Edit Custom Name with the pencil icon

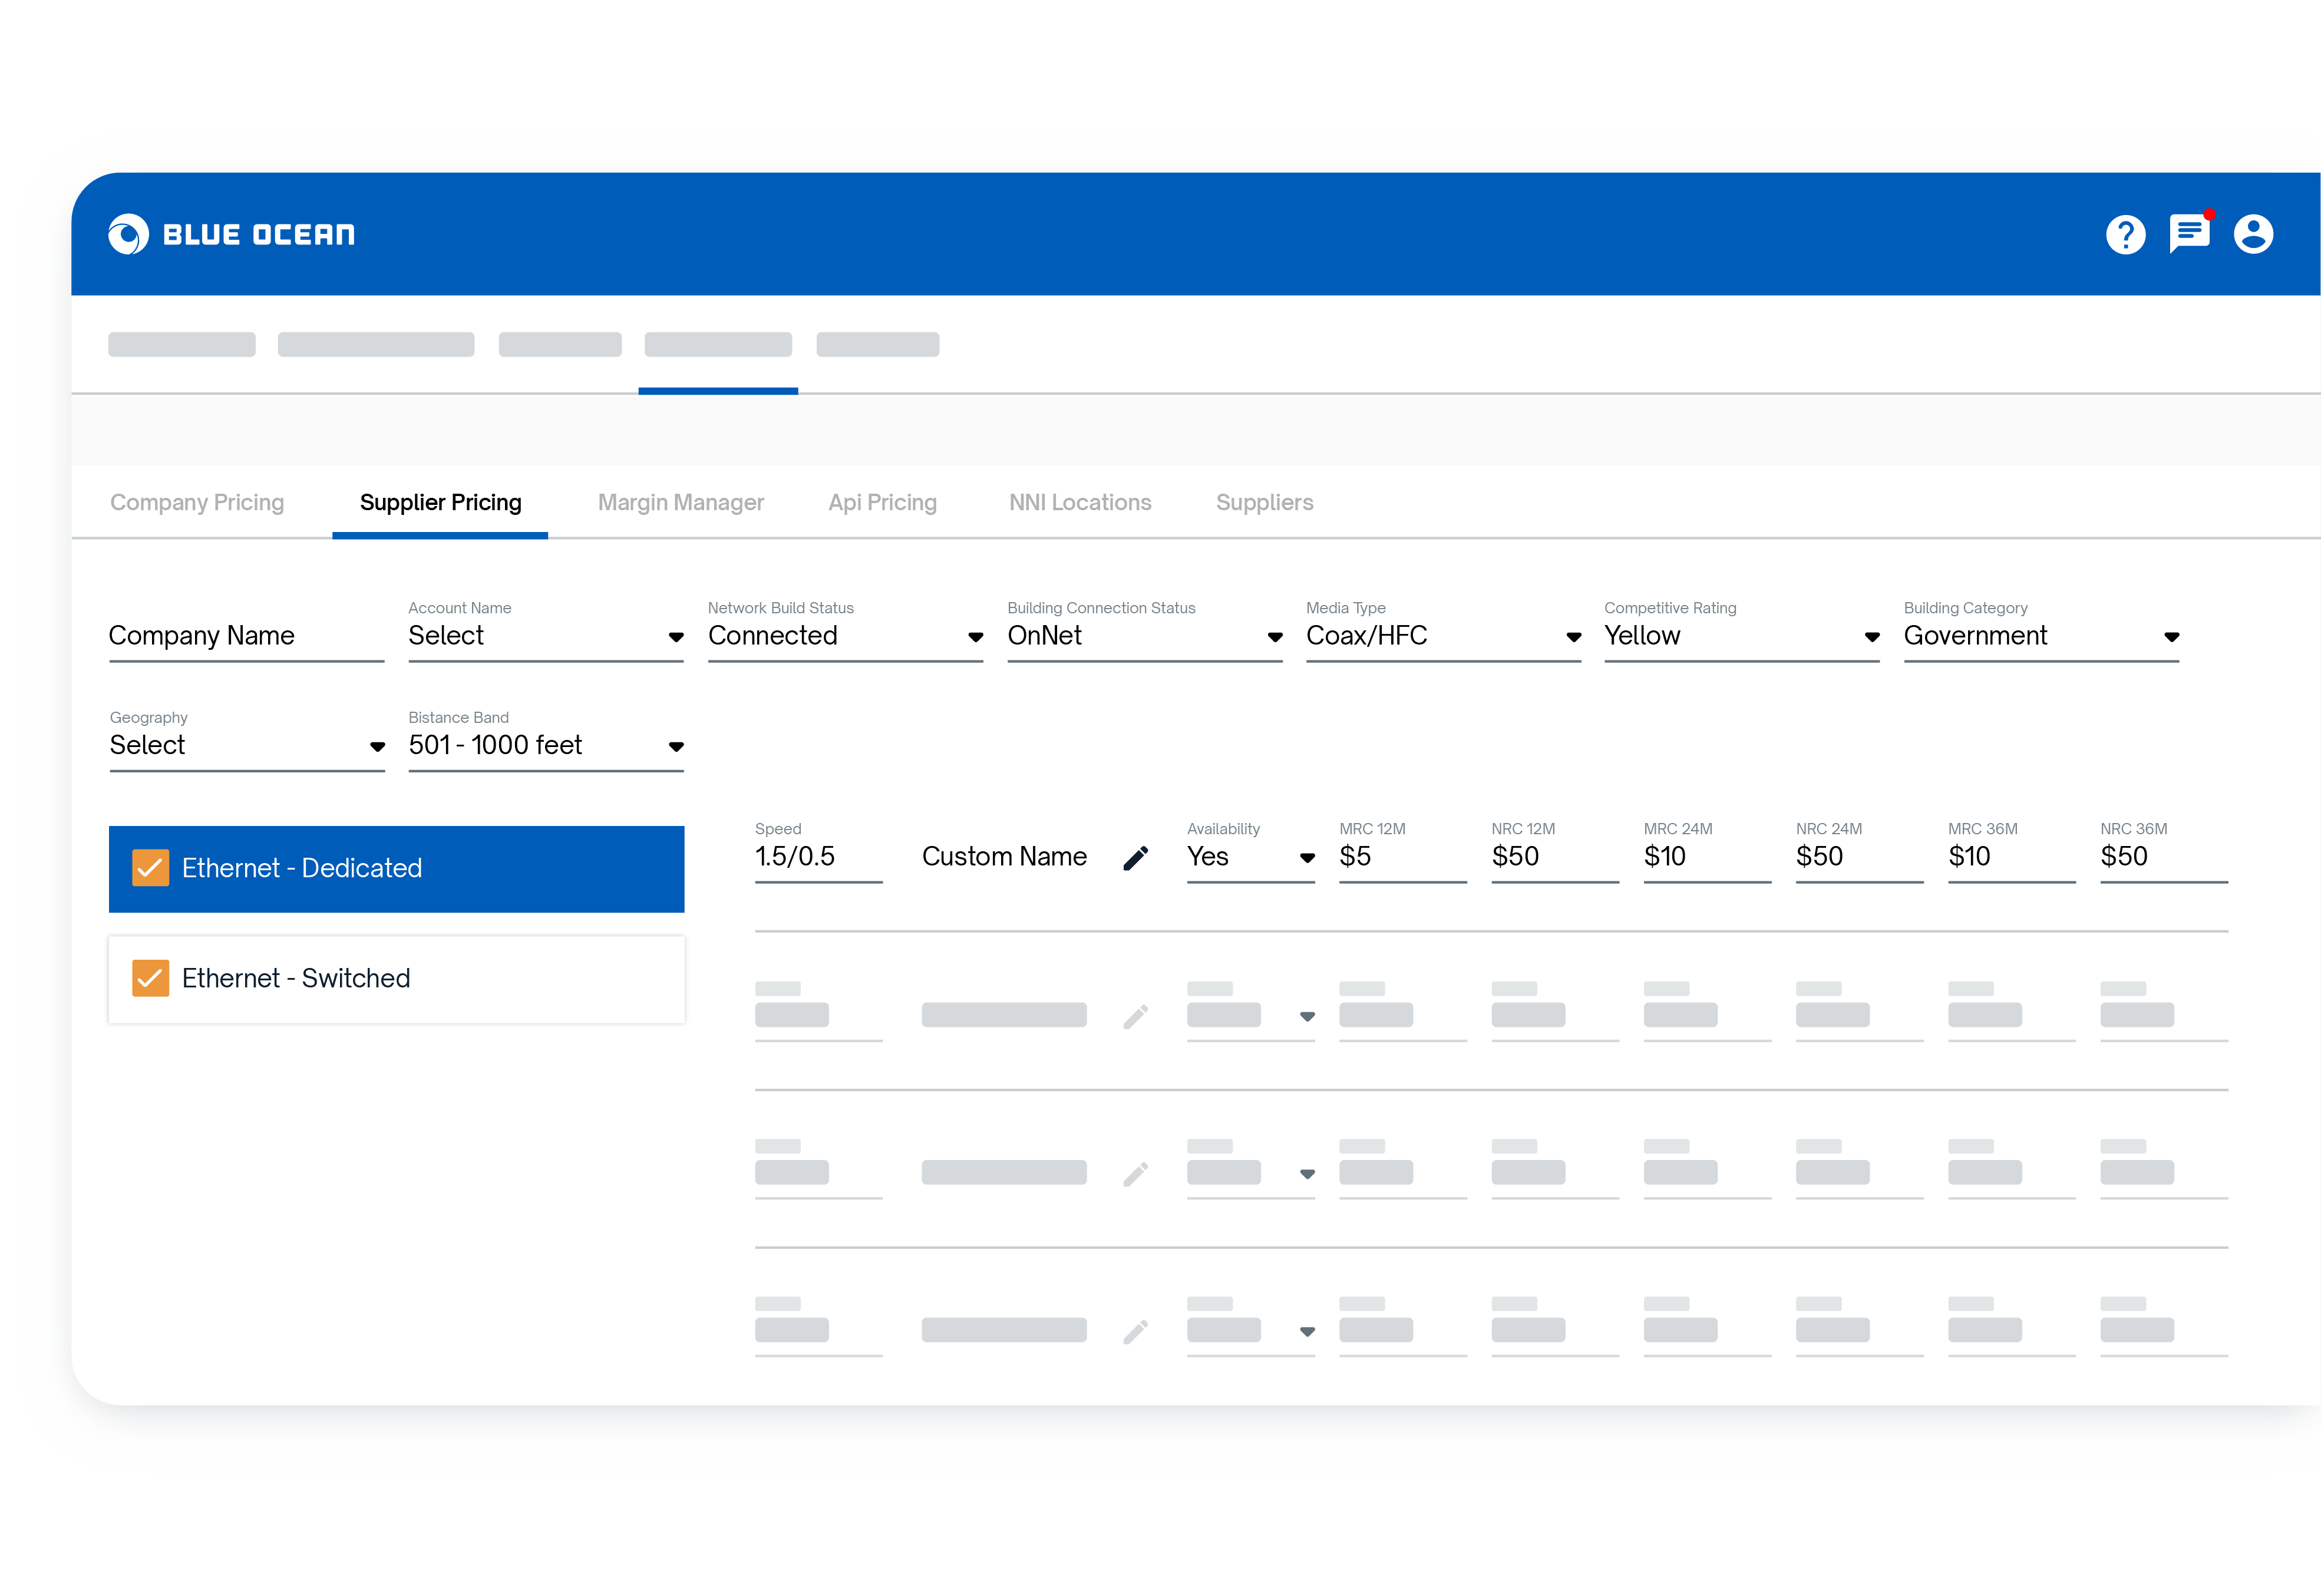pos(1135,858)
